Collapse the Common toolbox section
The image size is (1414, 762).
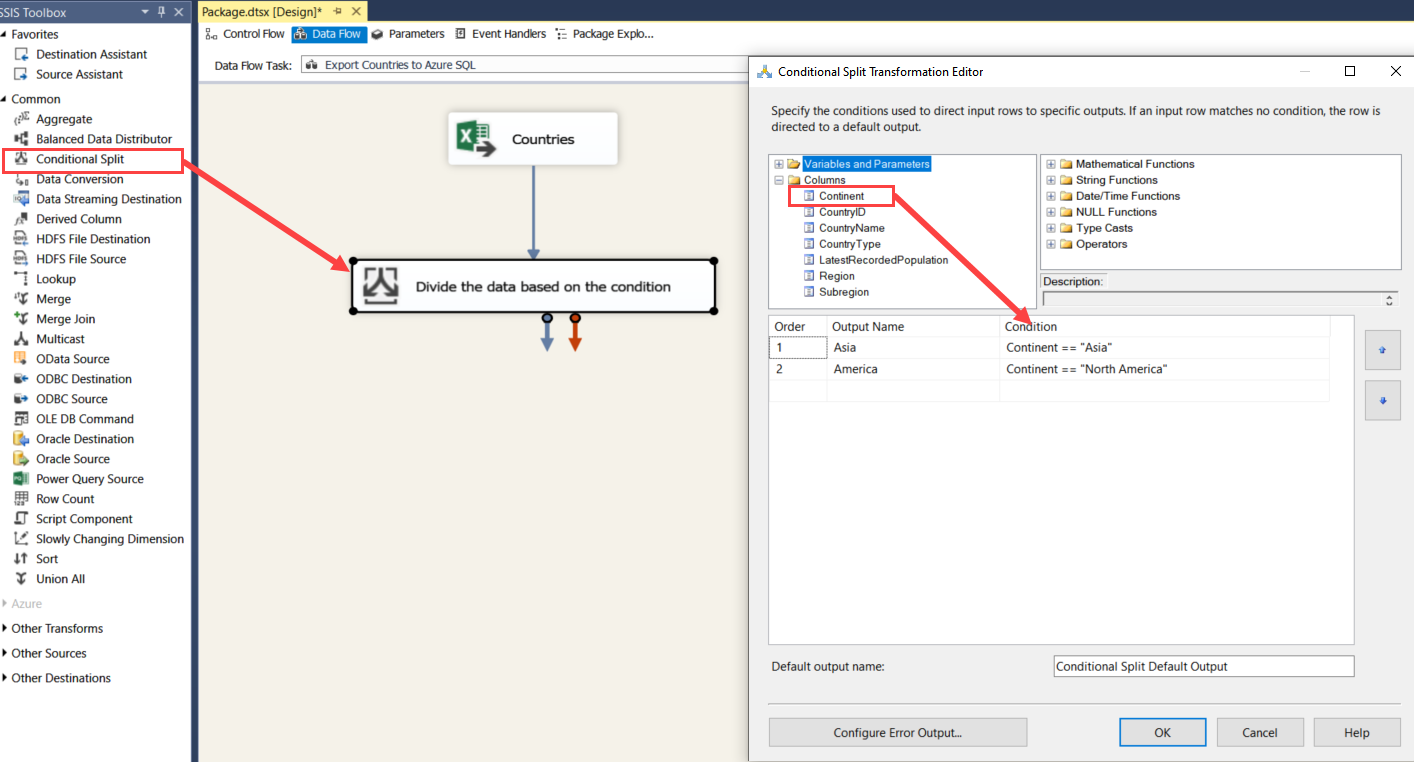[x=5, y=99]
